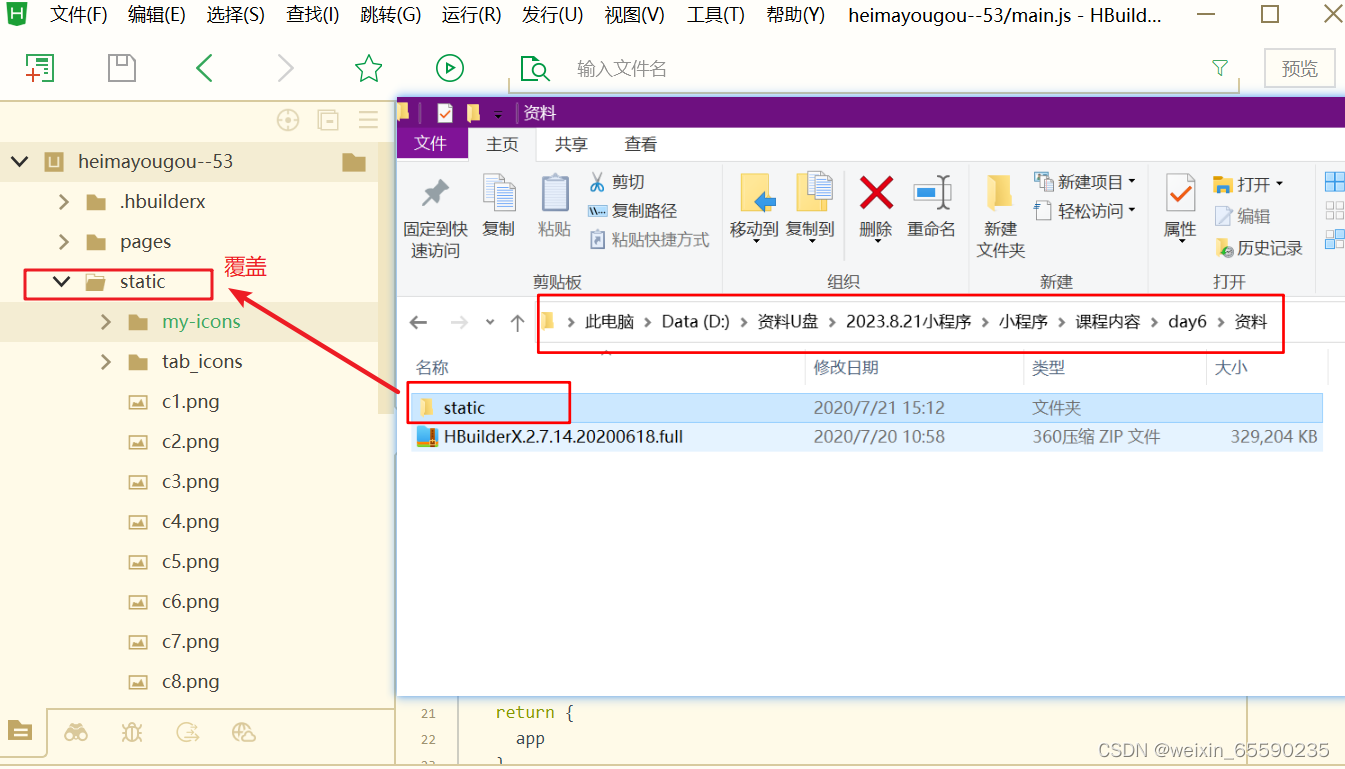The image size is (1345, 769).
Task: Click 课程内容 in the address path
Action: coord(1107,322)
